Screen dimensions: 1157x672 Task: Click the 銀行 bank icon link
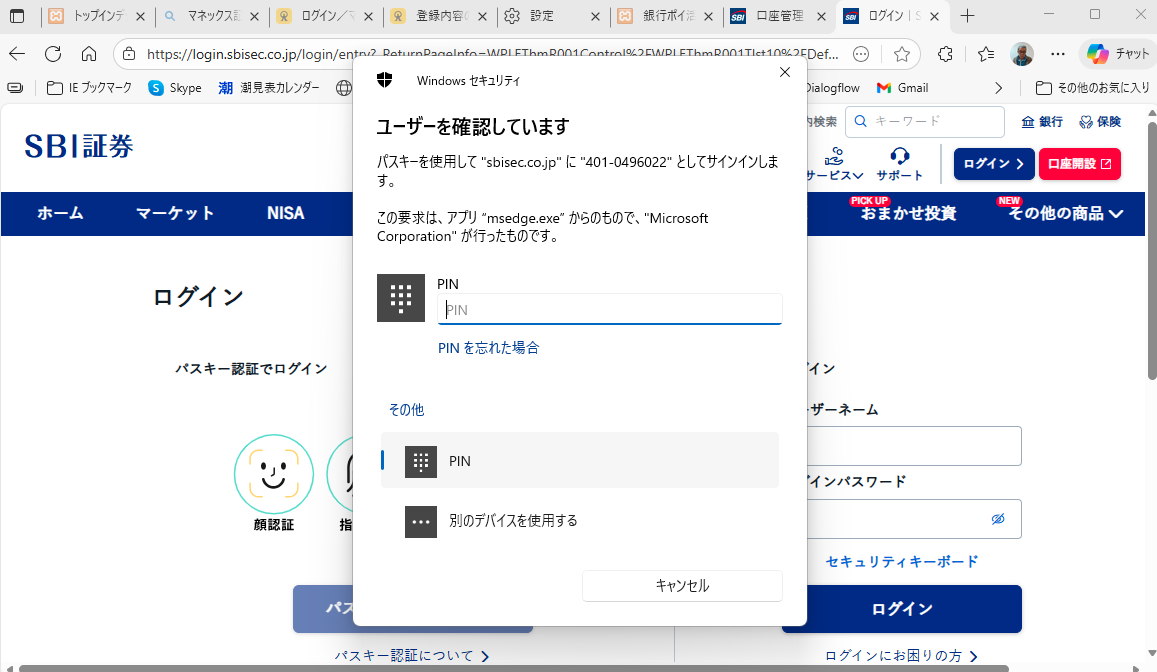(x=1028, y=122)
